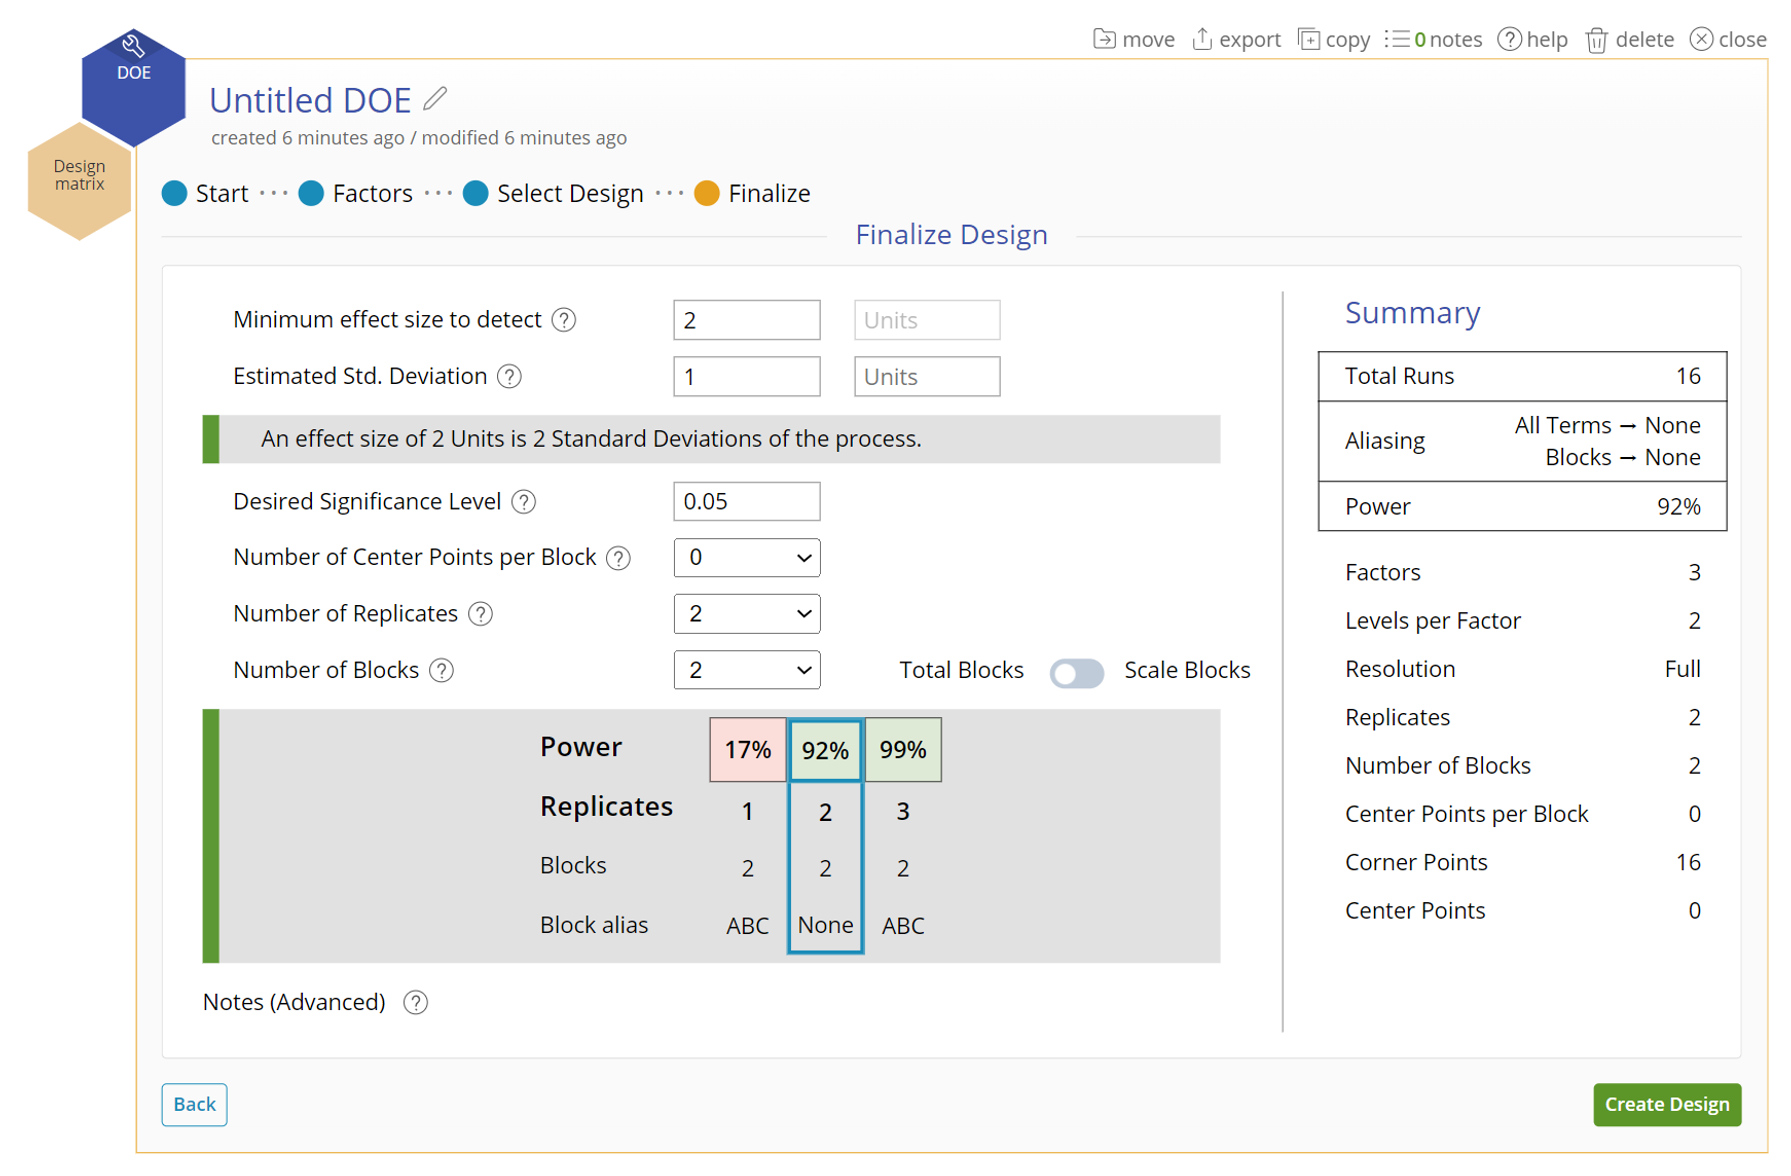Open Center Points per Block dropdown
Viewport: 1791px width, 1176px height.
[747, 558]
